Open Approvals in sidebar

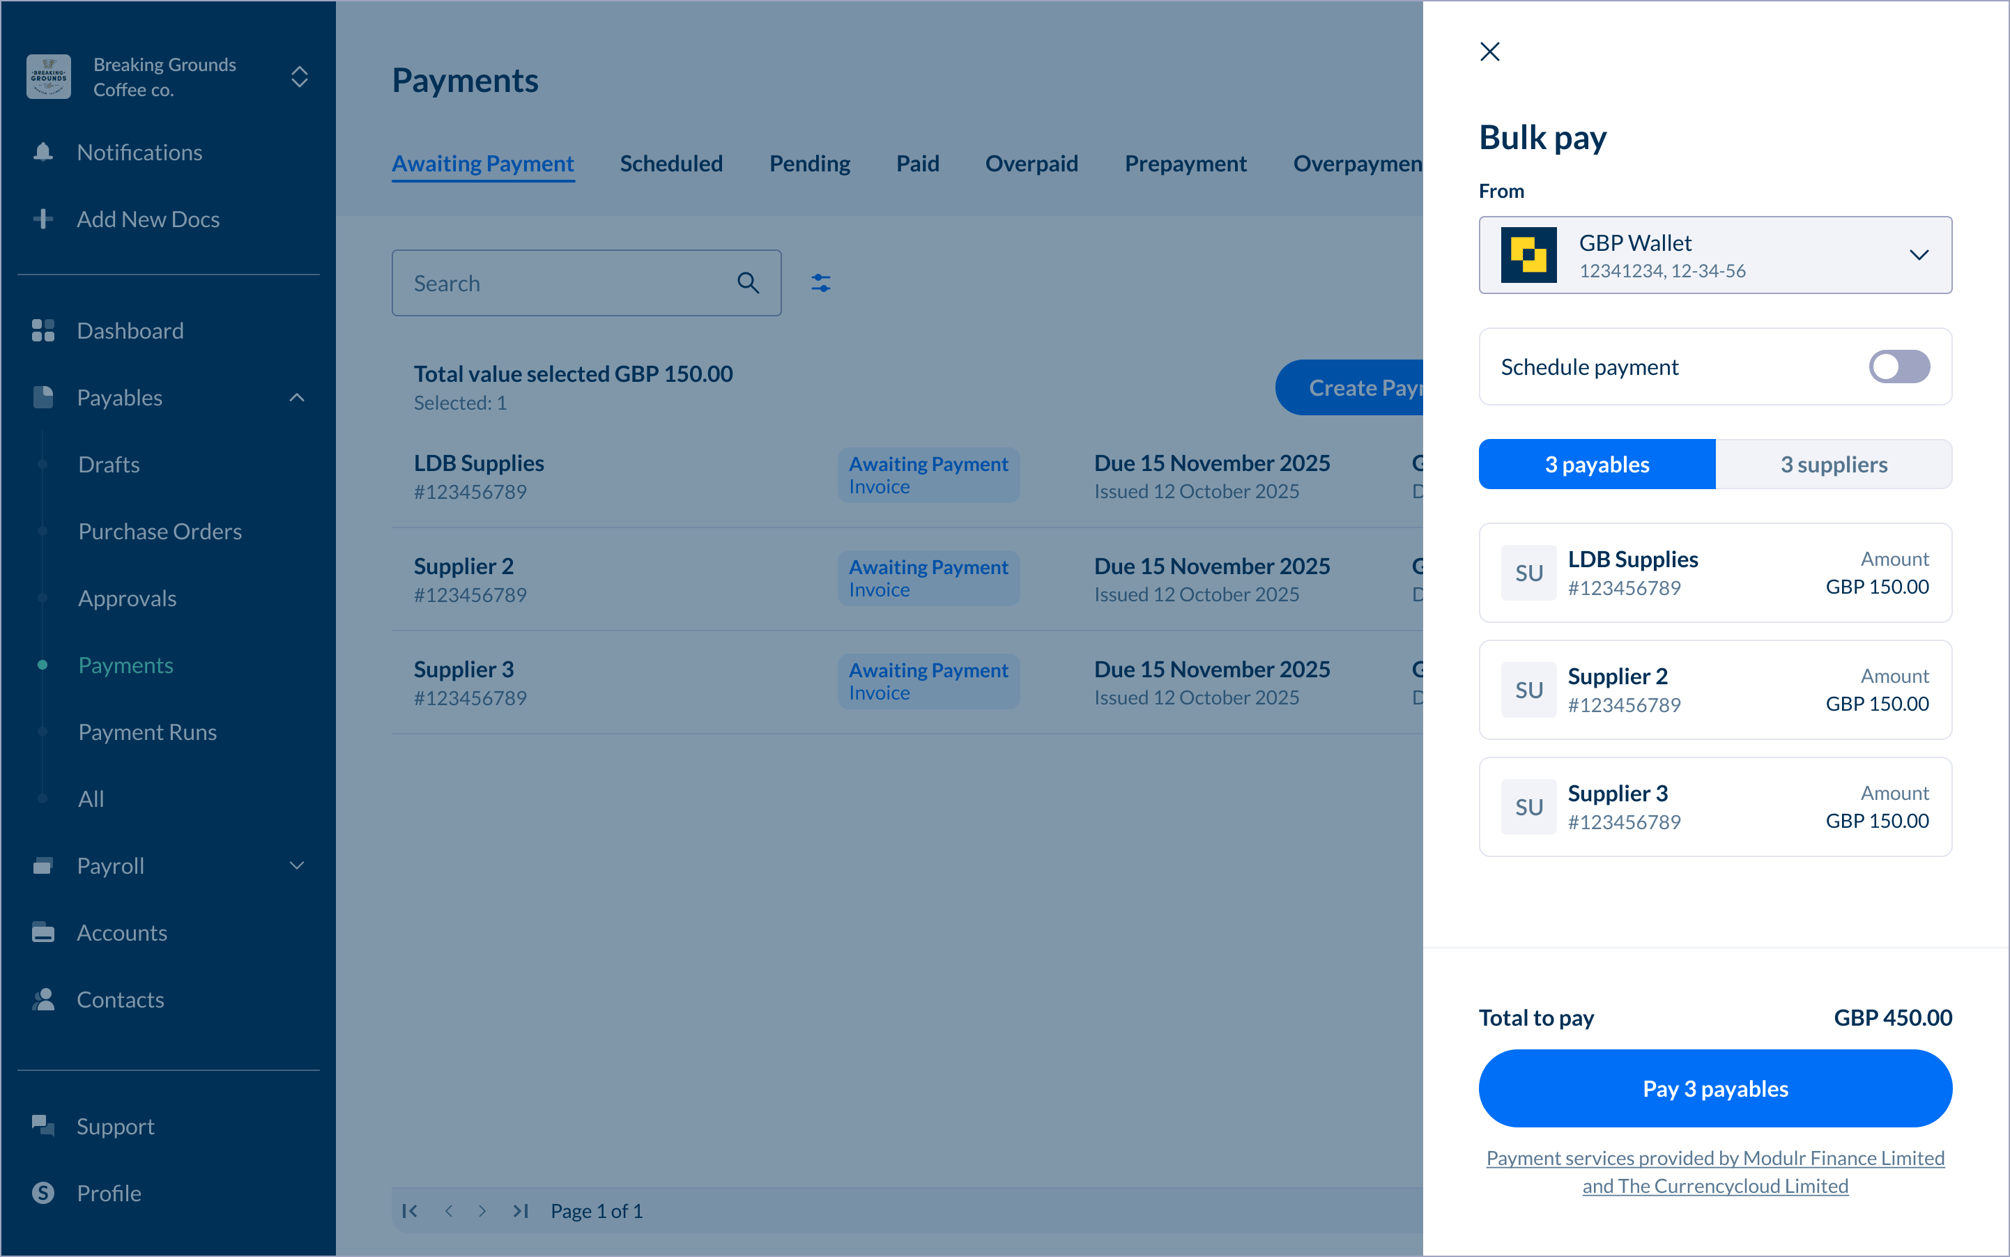coord(127,598)
